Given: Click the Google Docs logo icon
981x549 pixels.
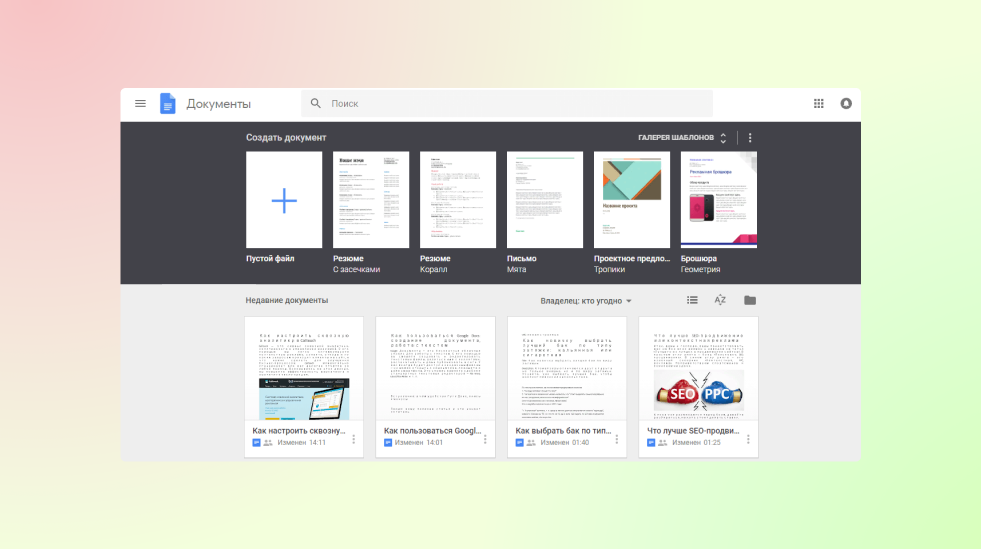Looking at the screenshot, I should (168, 104).
